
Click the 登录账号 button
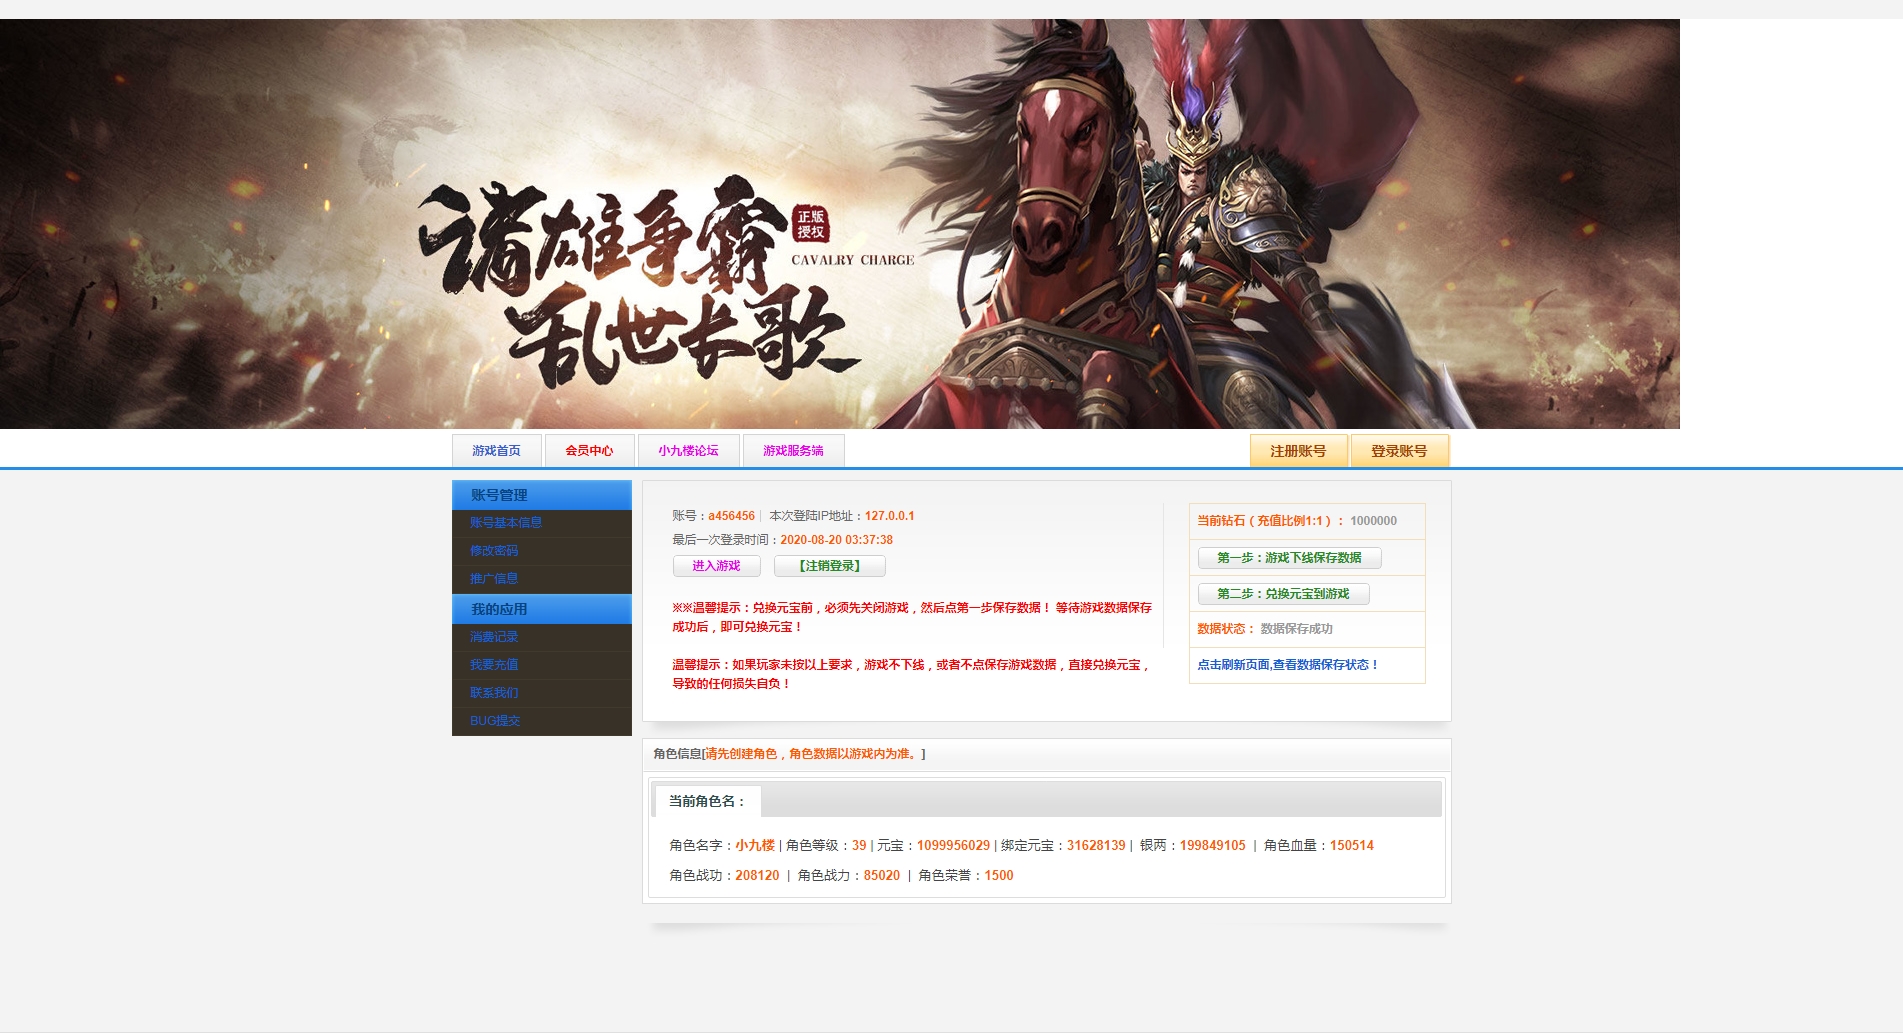pos(1400,451)
